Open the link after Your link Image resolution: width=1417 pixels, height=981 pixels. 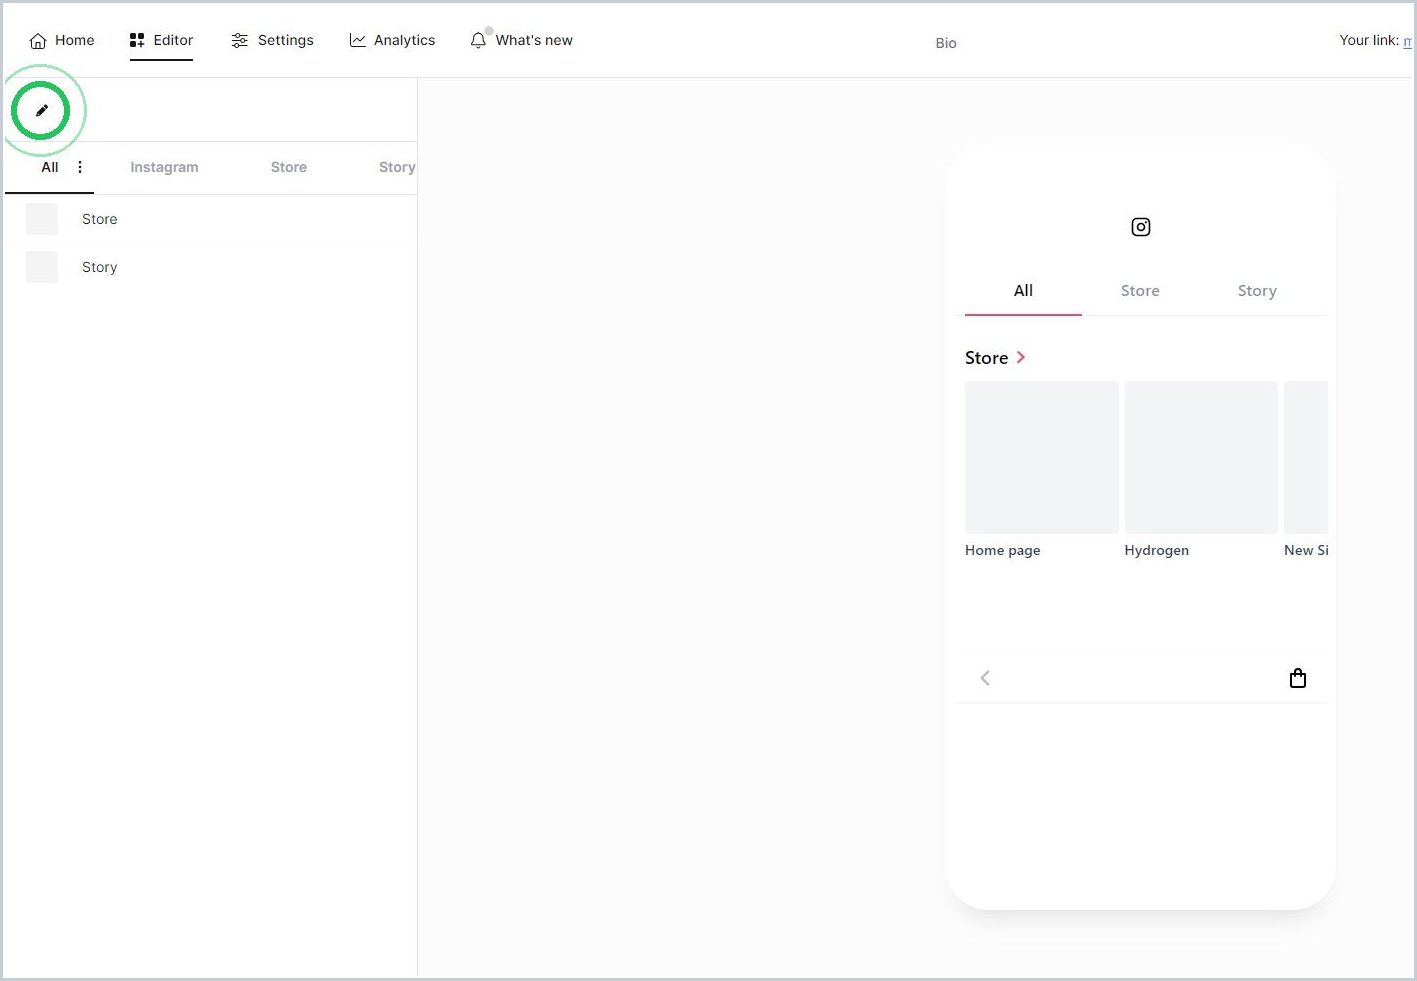[1408, 41]
